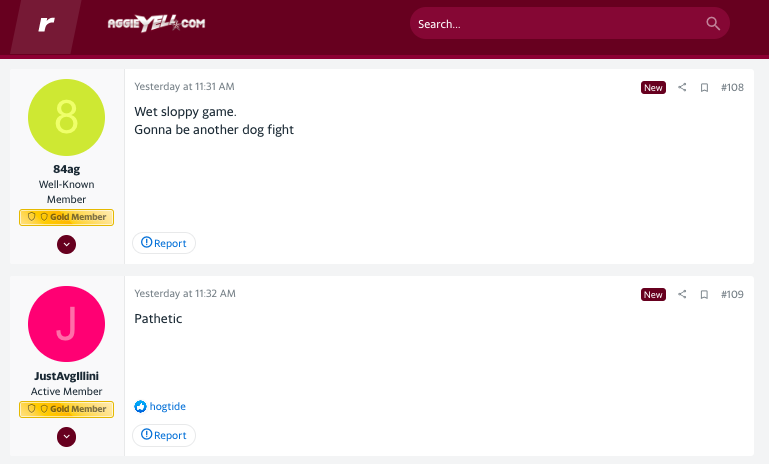The image size is (769, 464).
Task: Click the Rivals 'r' logo icon
Action: 46,24
